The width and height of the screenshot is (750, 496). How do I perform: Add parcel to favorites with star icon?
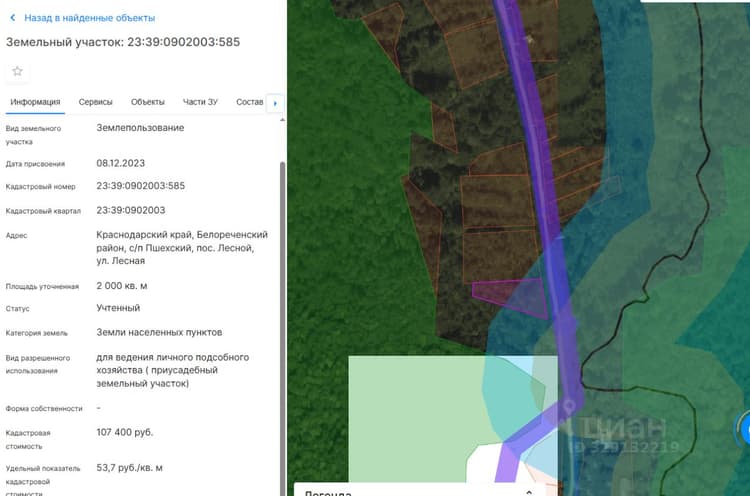pyautogui.click(x=17, y=71)
